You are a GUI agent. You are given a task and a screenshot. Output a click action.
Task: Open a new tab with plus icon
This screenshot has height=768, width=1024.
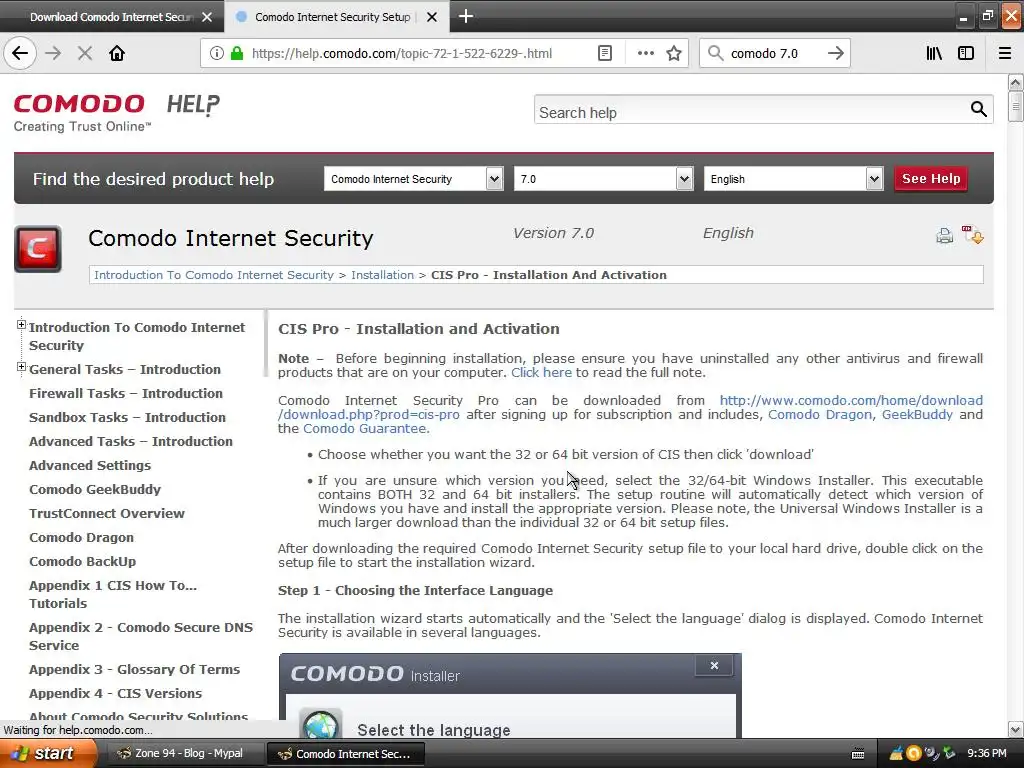466,16
